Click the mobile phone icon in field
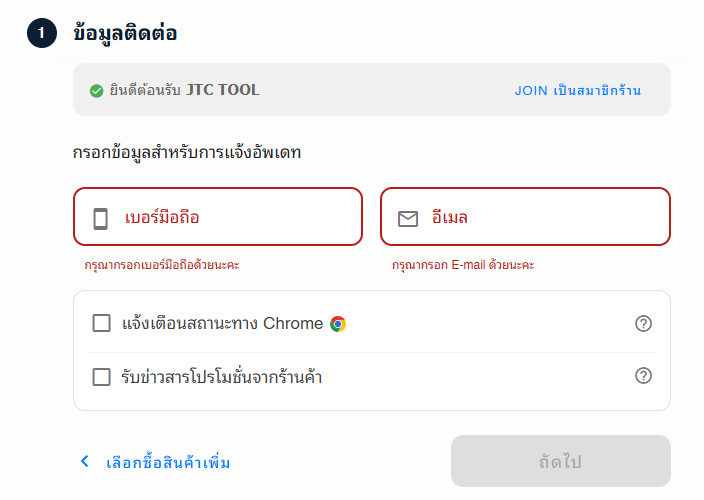 click(x=101, y=219)
